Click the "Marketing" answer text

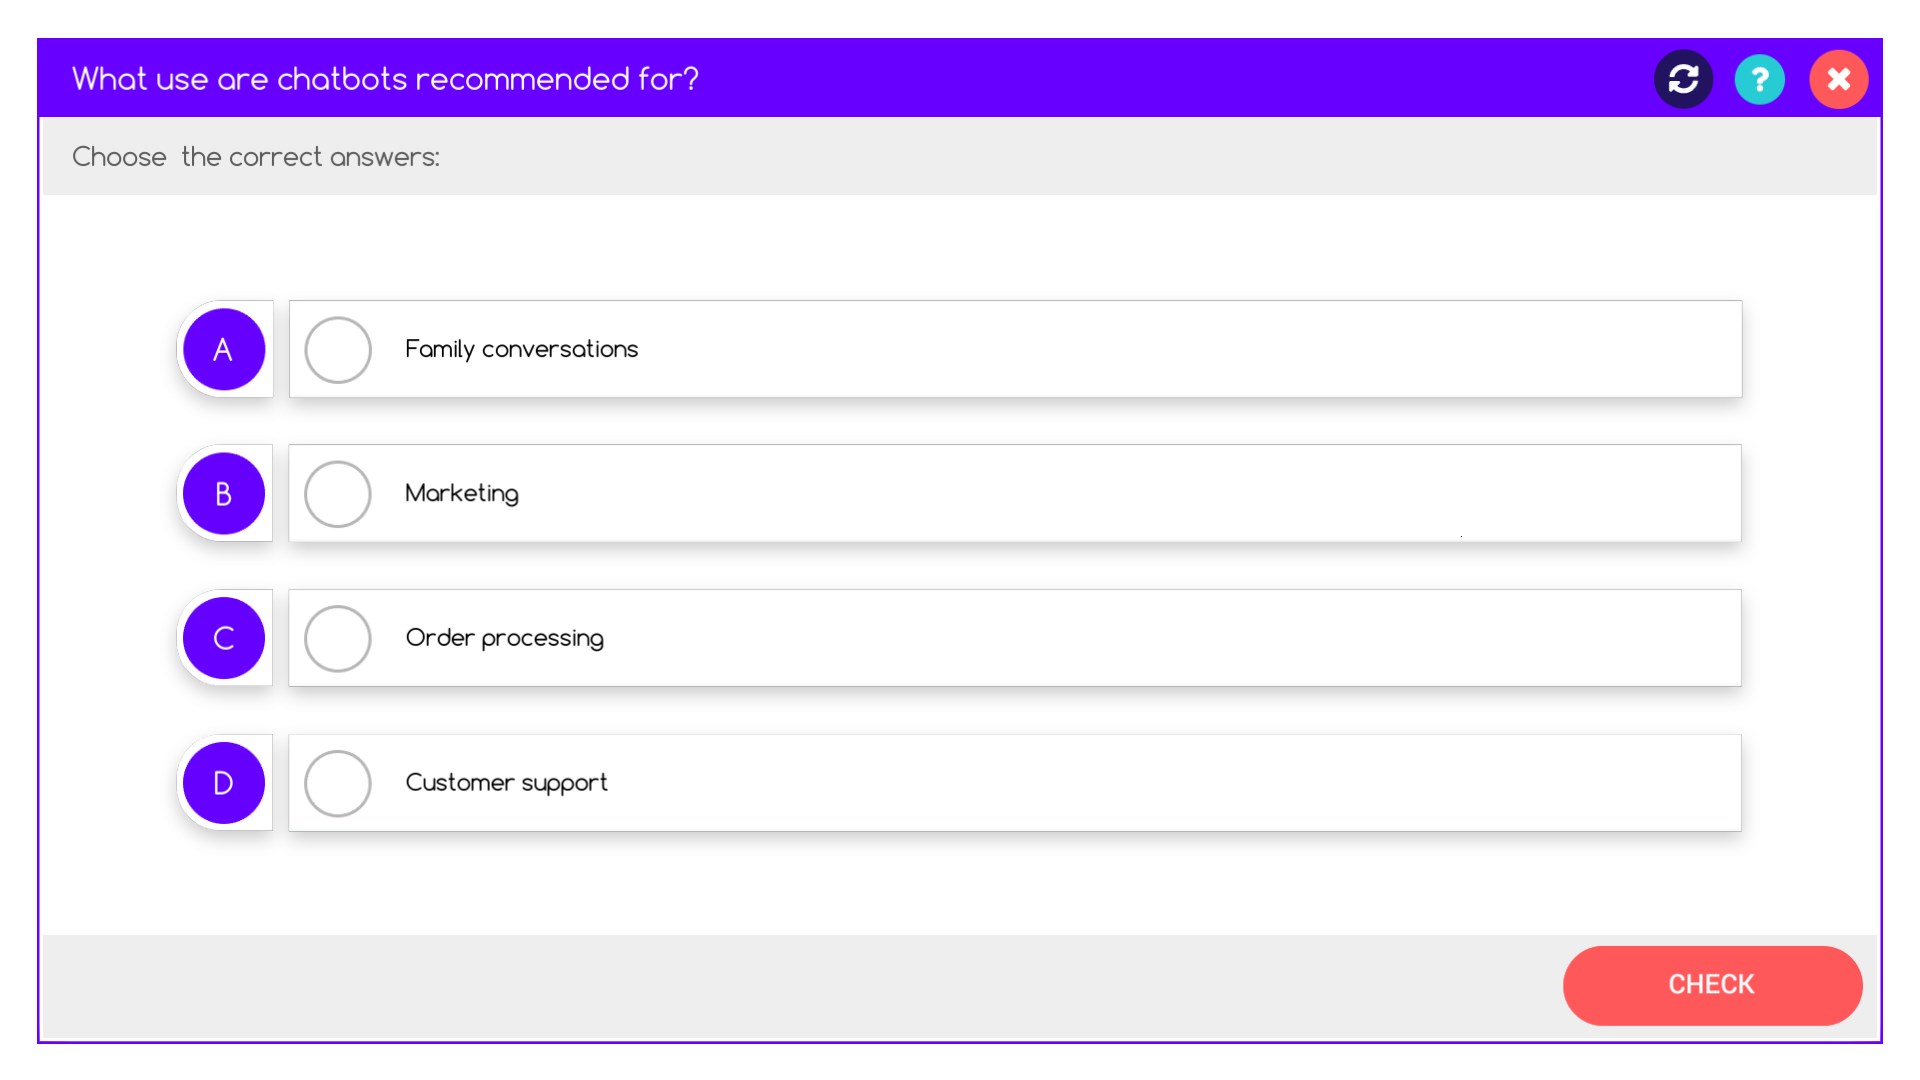tap(461, 493)
